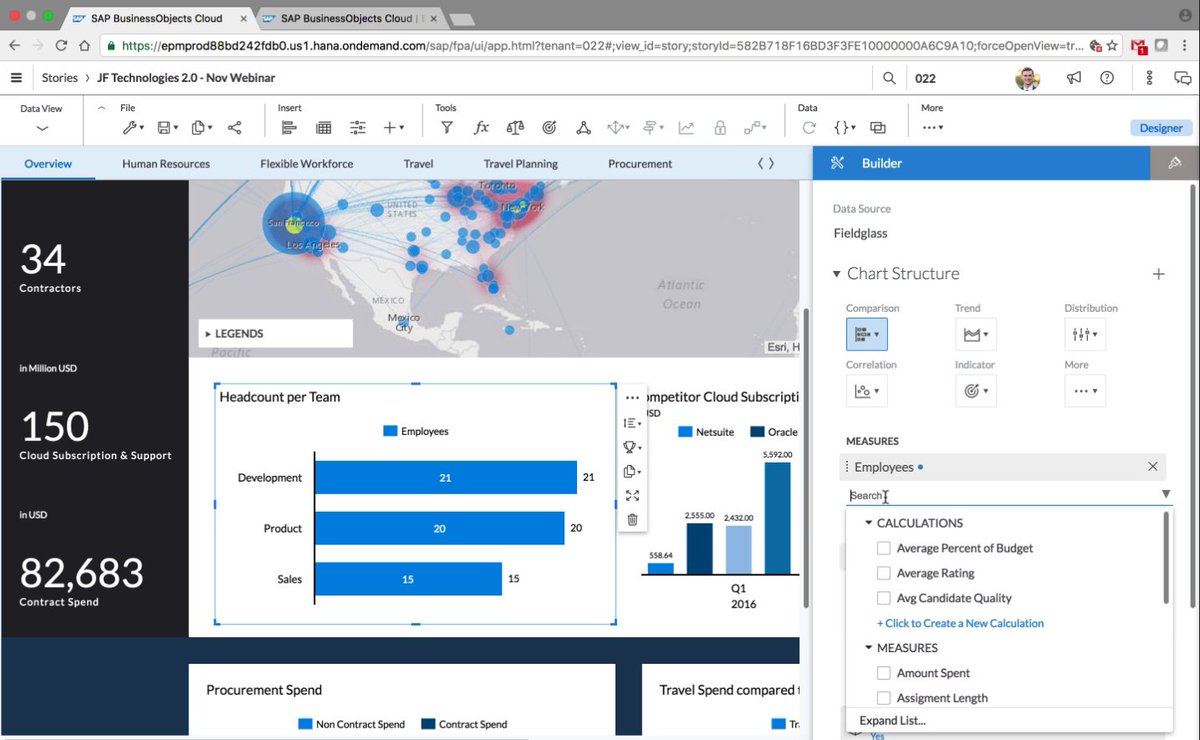Expand the Data View dropdown chevron
Viewport: 1200px width, 740px height.
point(42,129)
